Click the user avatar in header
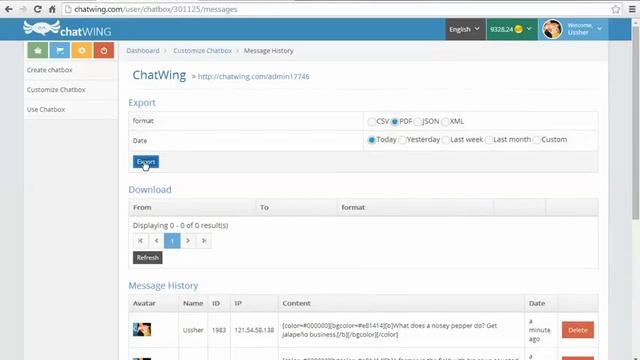Viewport: 640px width, 360px height. pyautogui.click(x=553, y=29)
